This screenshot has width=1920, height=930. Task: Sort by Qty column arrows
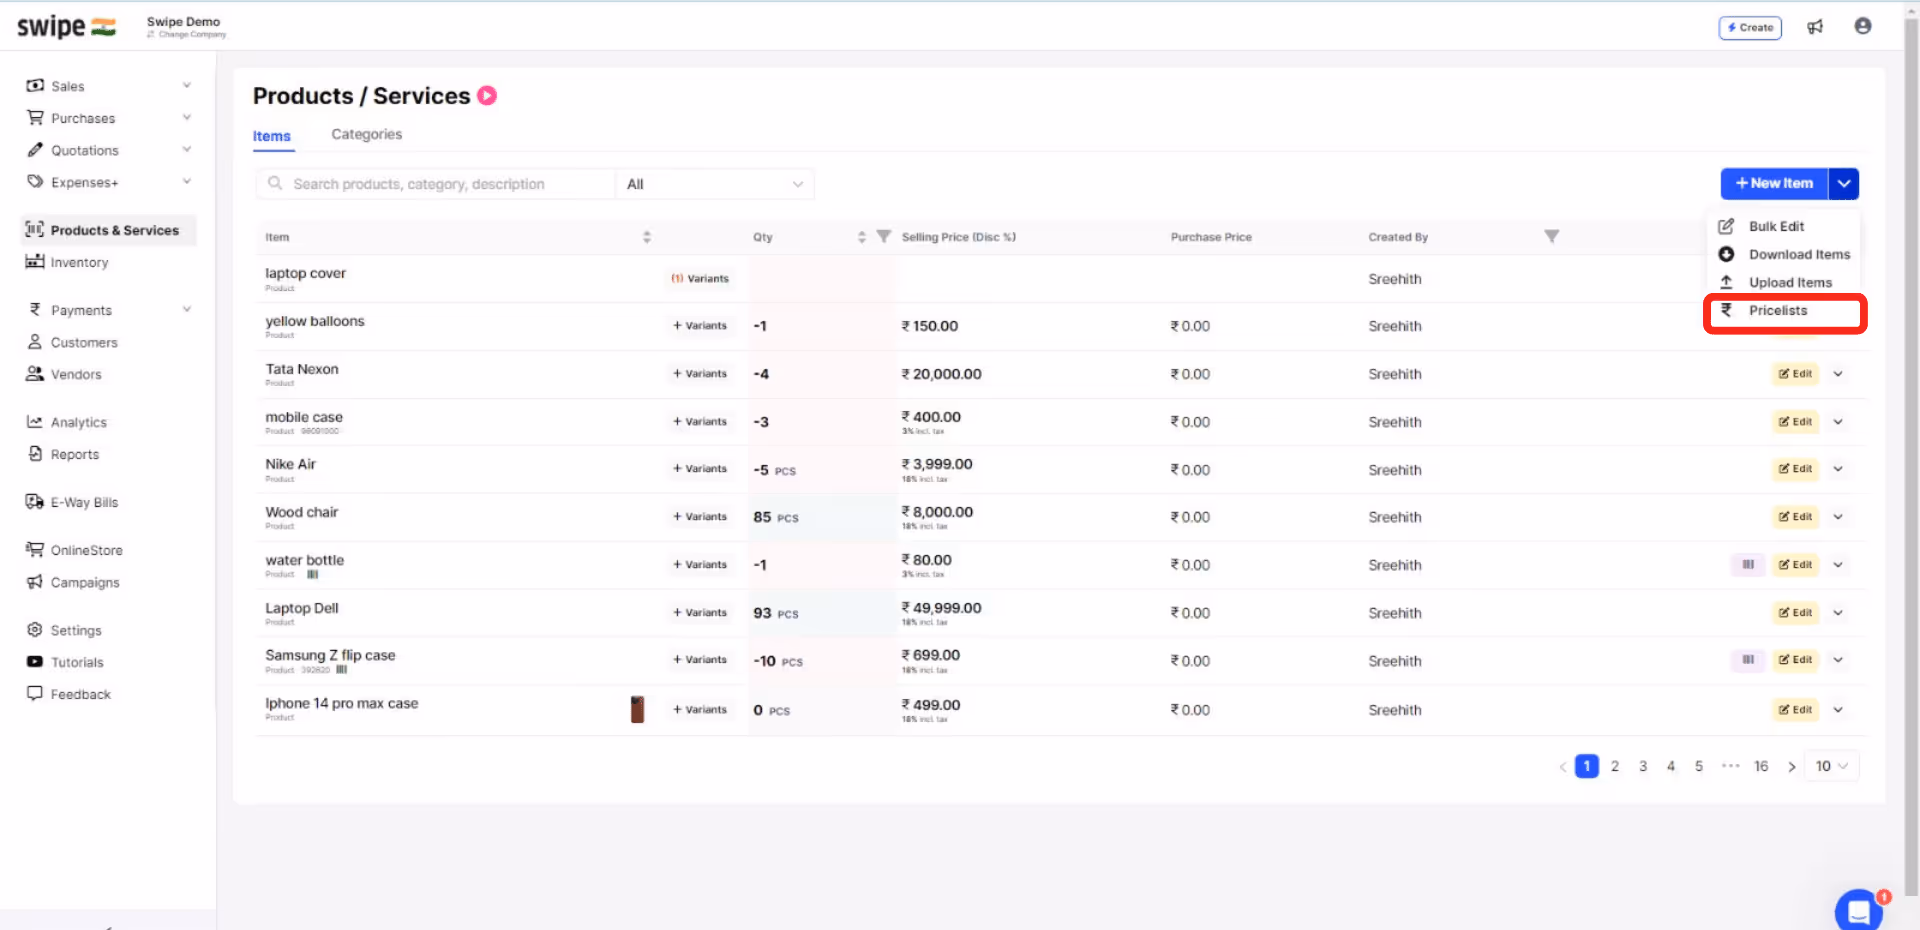862,237
